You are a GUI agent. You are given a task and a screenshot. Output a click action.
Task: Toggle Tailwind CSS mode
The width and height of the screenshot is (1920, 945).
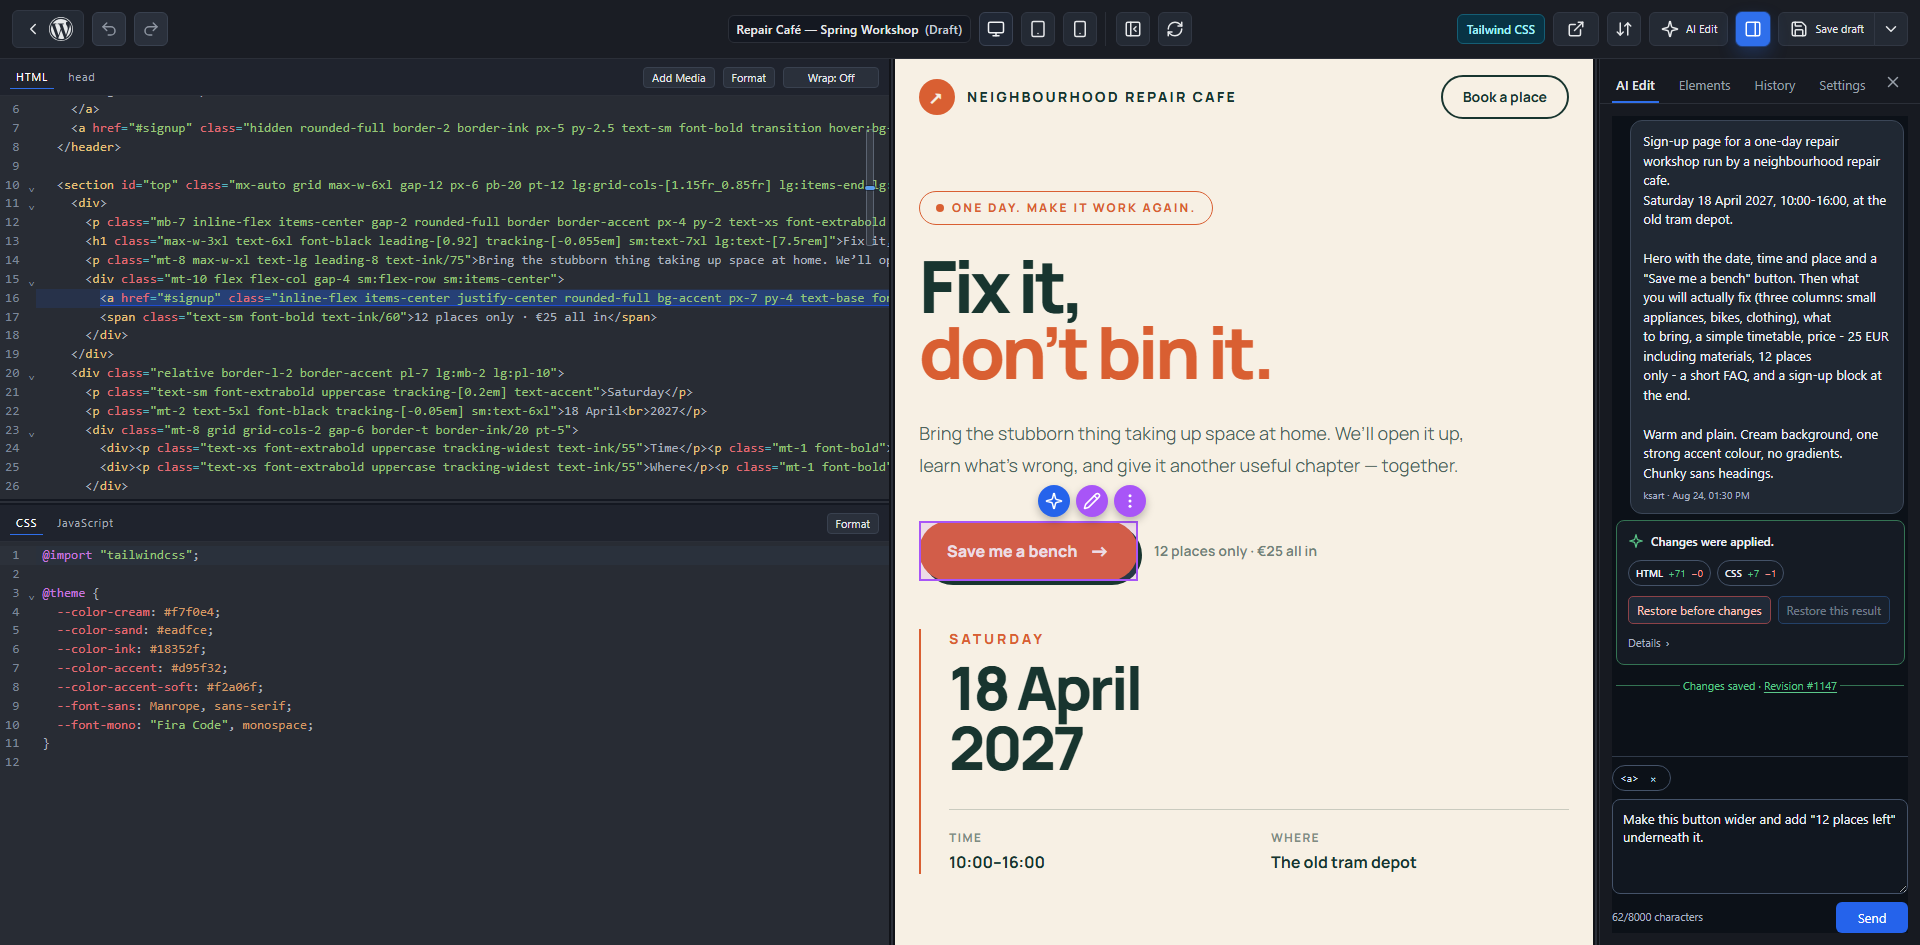coord(1500,29)
